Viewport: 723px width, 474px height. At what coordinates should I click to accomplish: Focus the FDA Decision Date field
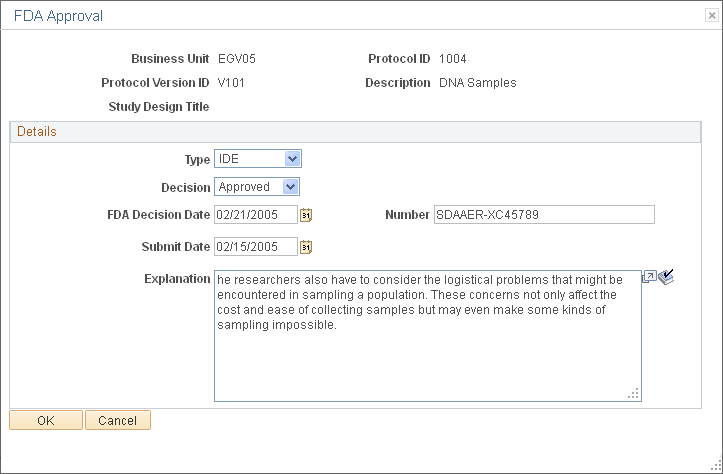click(x=256, y=215)
